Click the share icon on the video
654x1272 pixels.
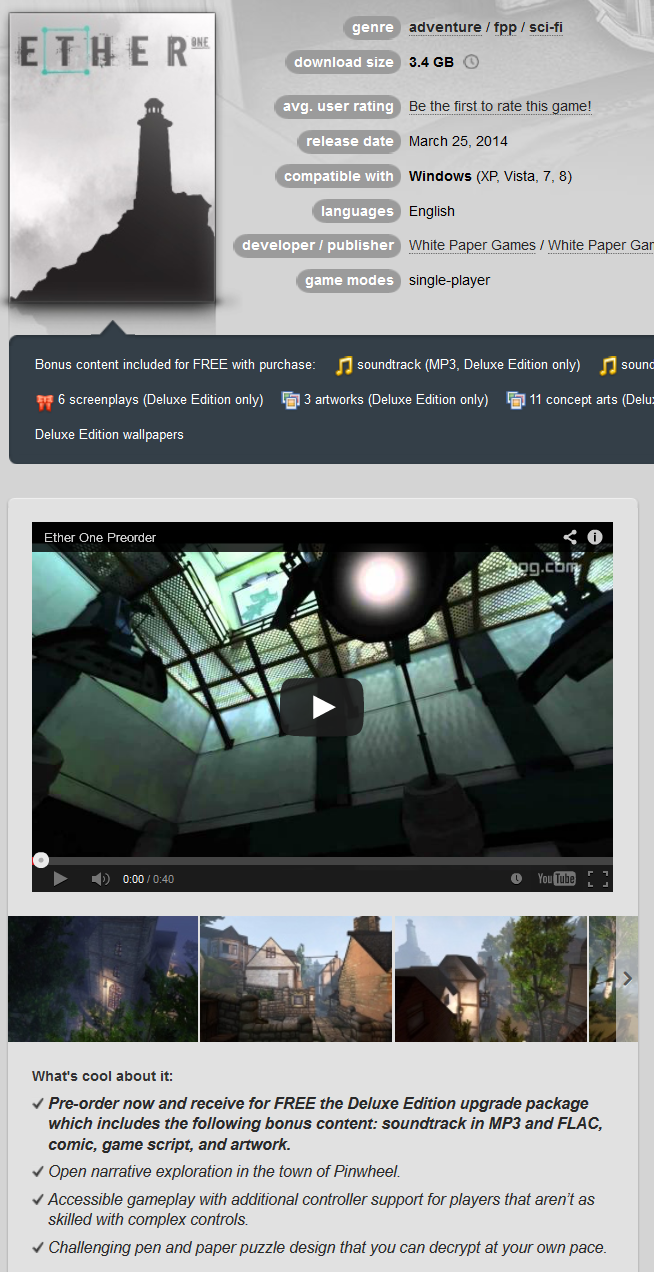570,537
